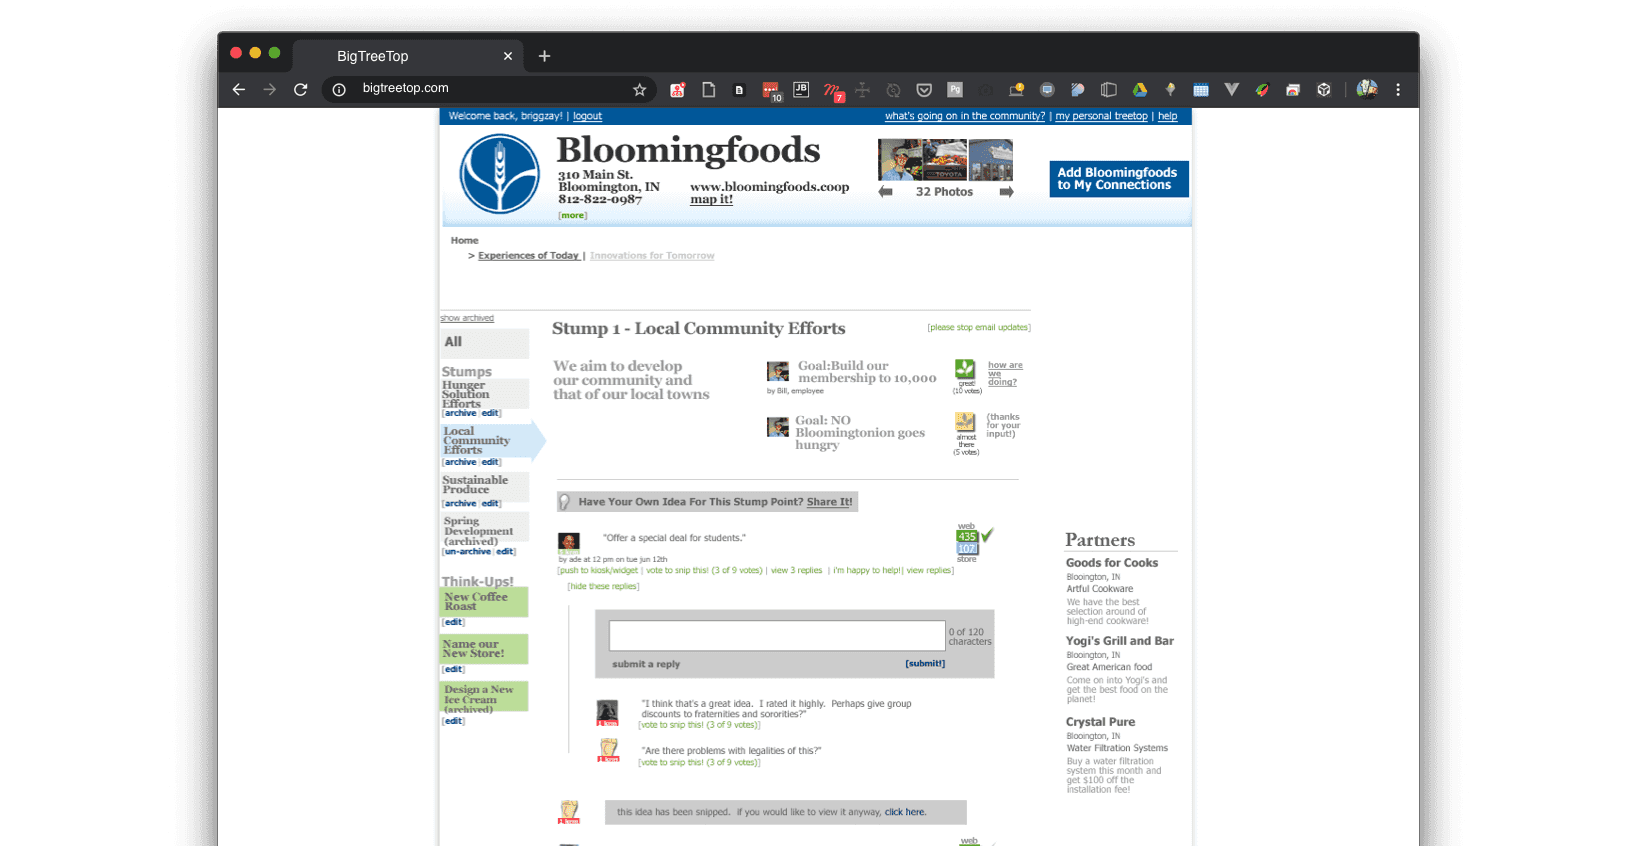1636x846 pixels.
Task: Open the Yogi's Grill and Bar partner
Action: 1120,641
